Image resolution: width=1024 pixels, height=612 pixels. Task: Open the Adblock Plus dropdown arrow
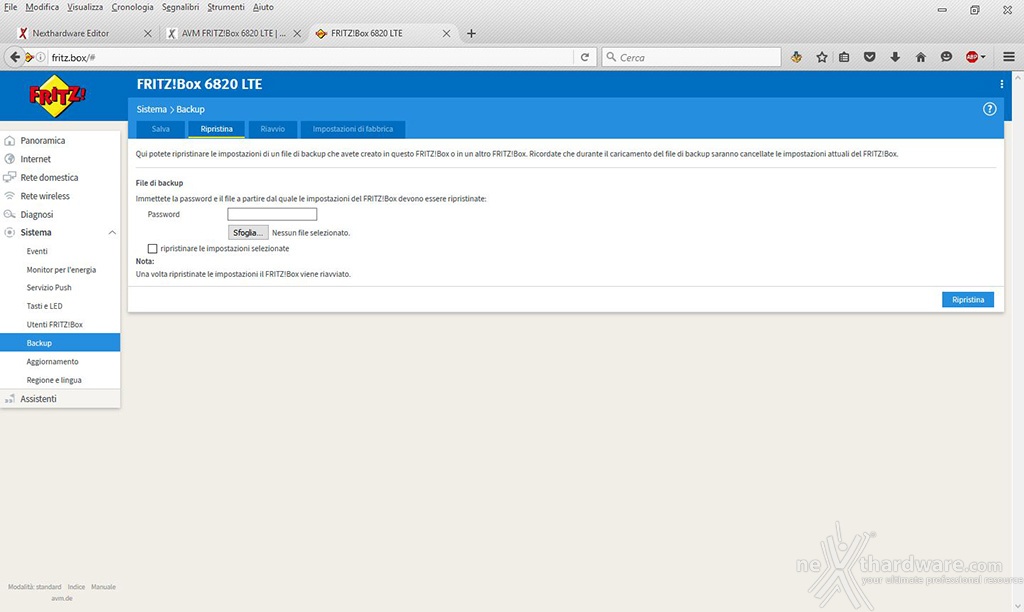pos(983,57)
